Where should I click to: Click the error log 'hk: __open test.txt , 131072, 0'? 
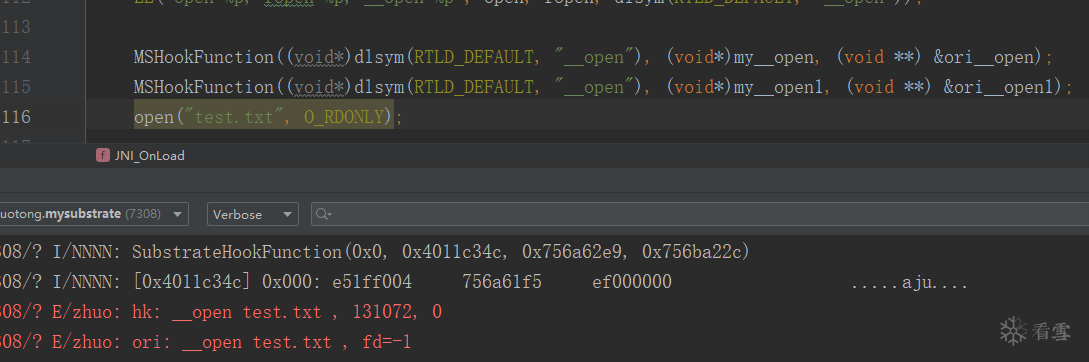coord(287,313)
